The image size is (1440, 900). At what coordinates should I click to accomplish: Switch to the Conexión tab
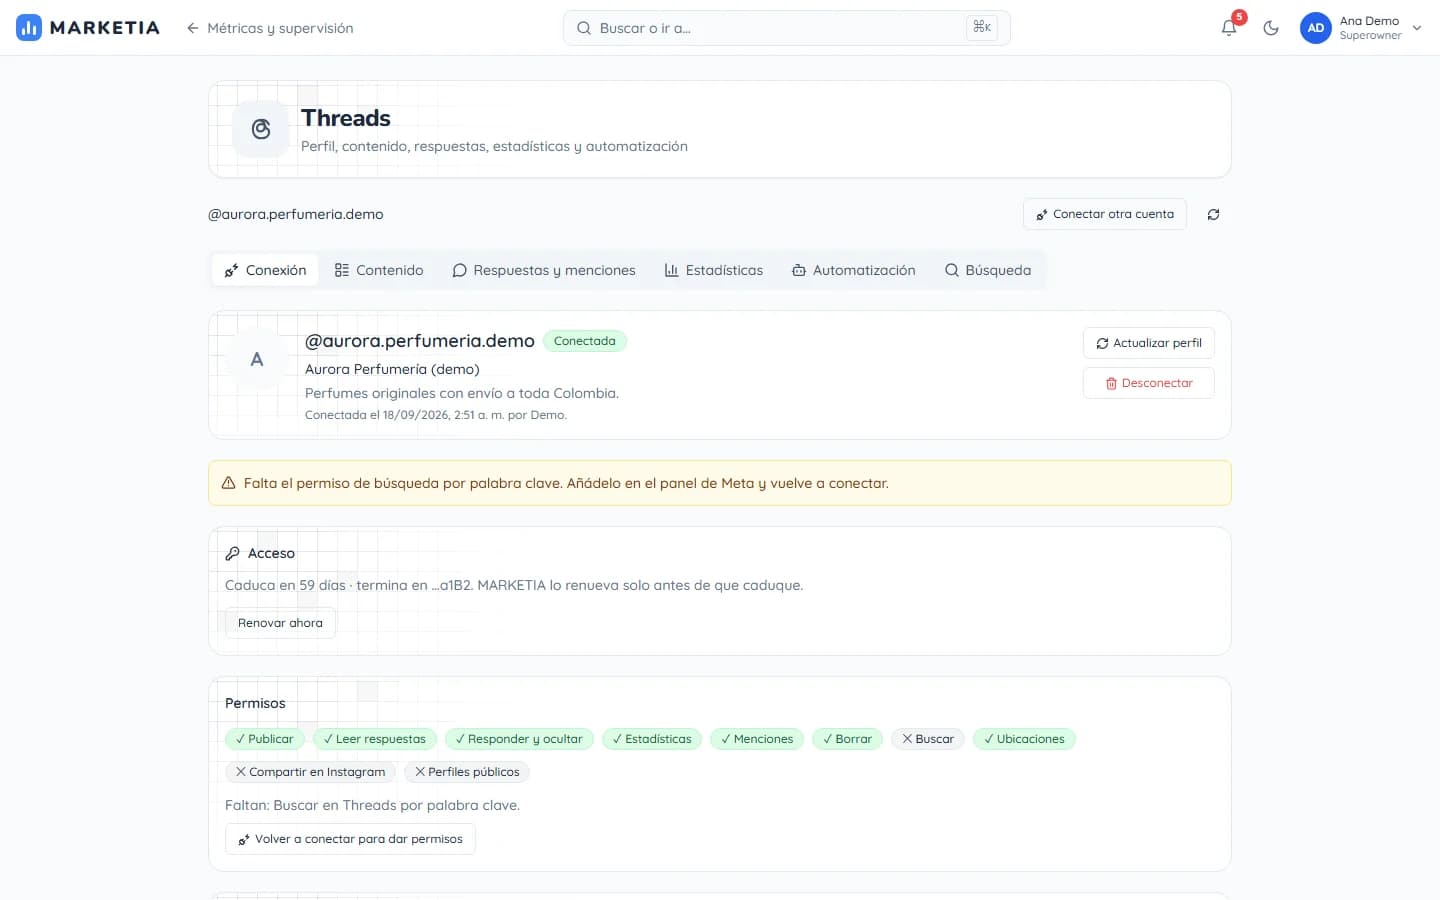pos(265,270)
